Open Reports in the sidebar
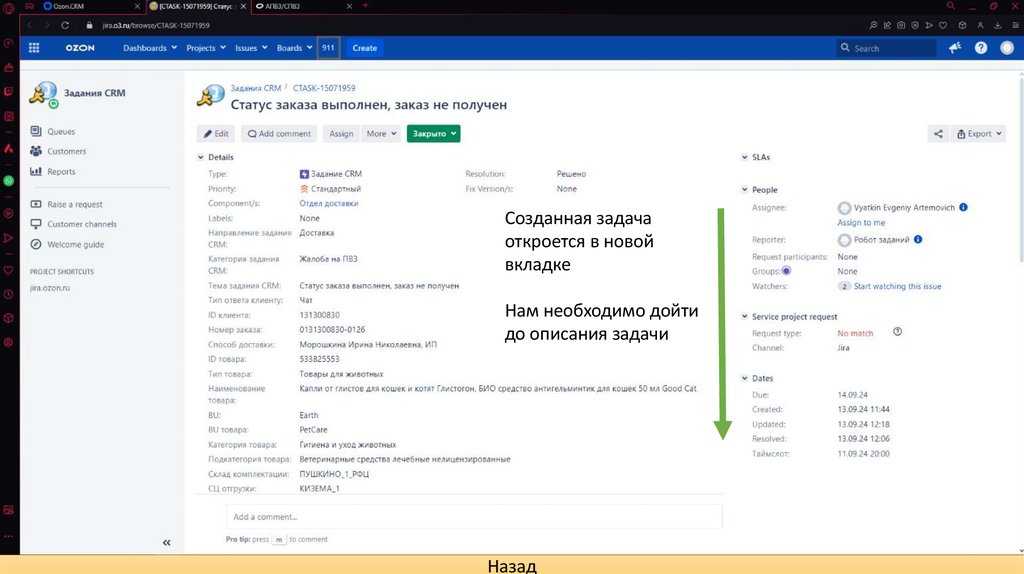Viewport: 1024px width, 574px height. pos(61,172)
